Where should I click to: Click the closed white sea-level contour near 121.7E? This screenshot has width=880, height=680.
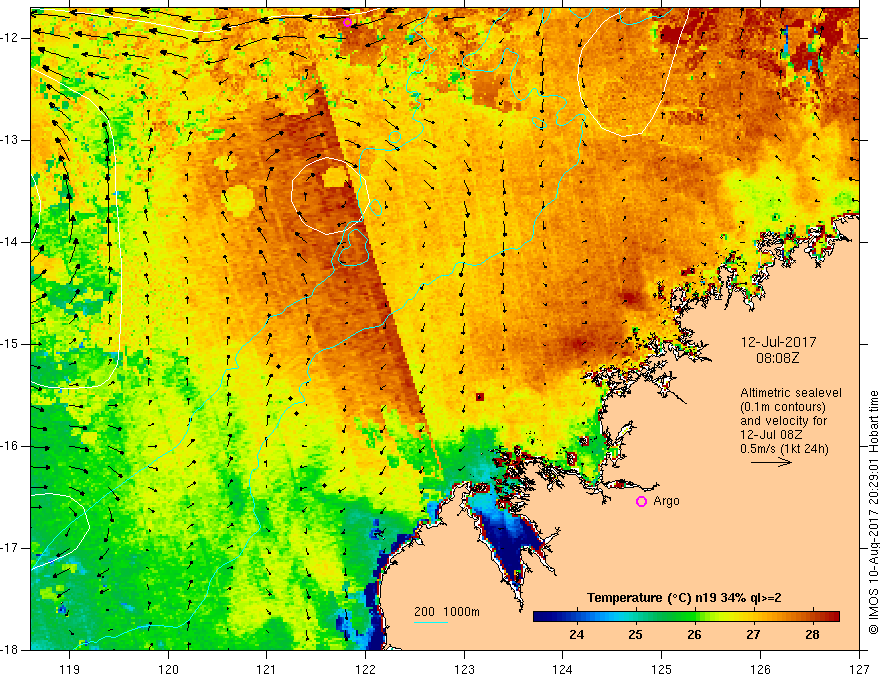click(x=330, y=196)
